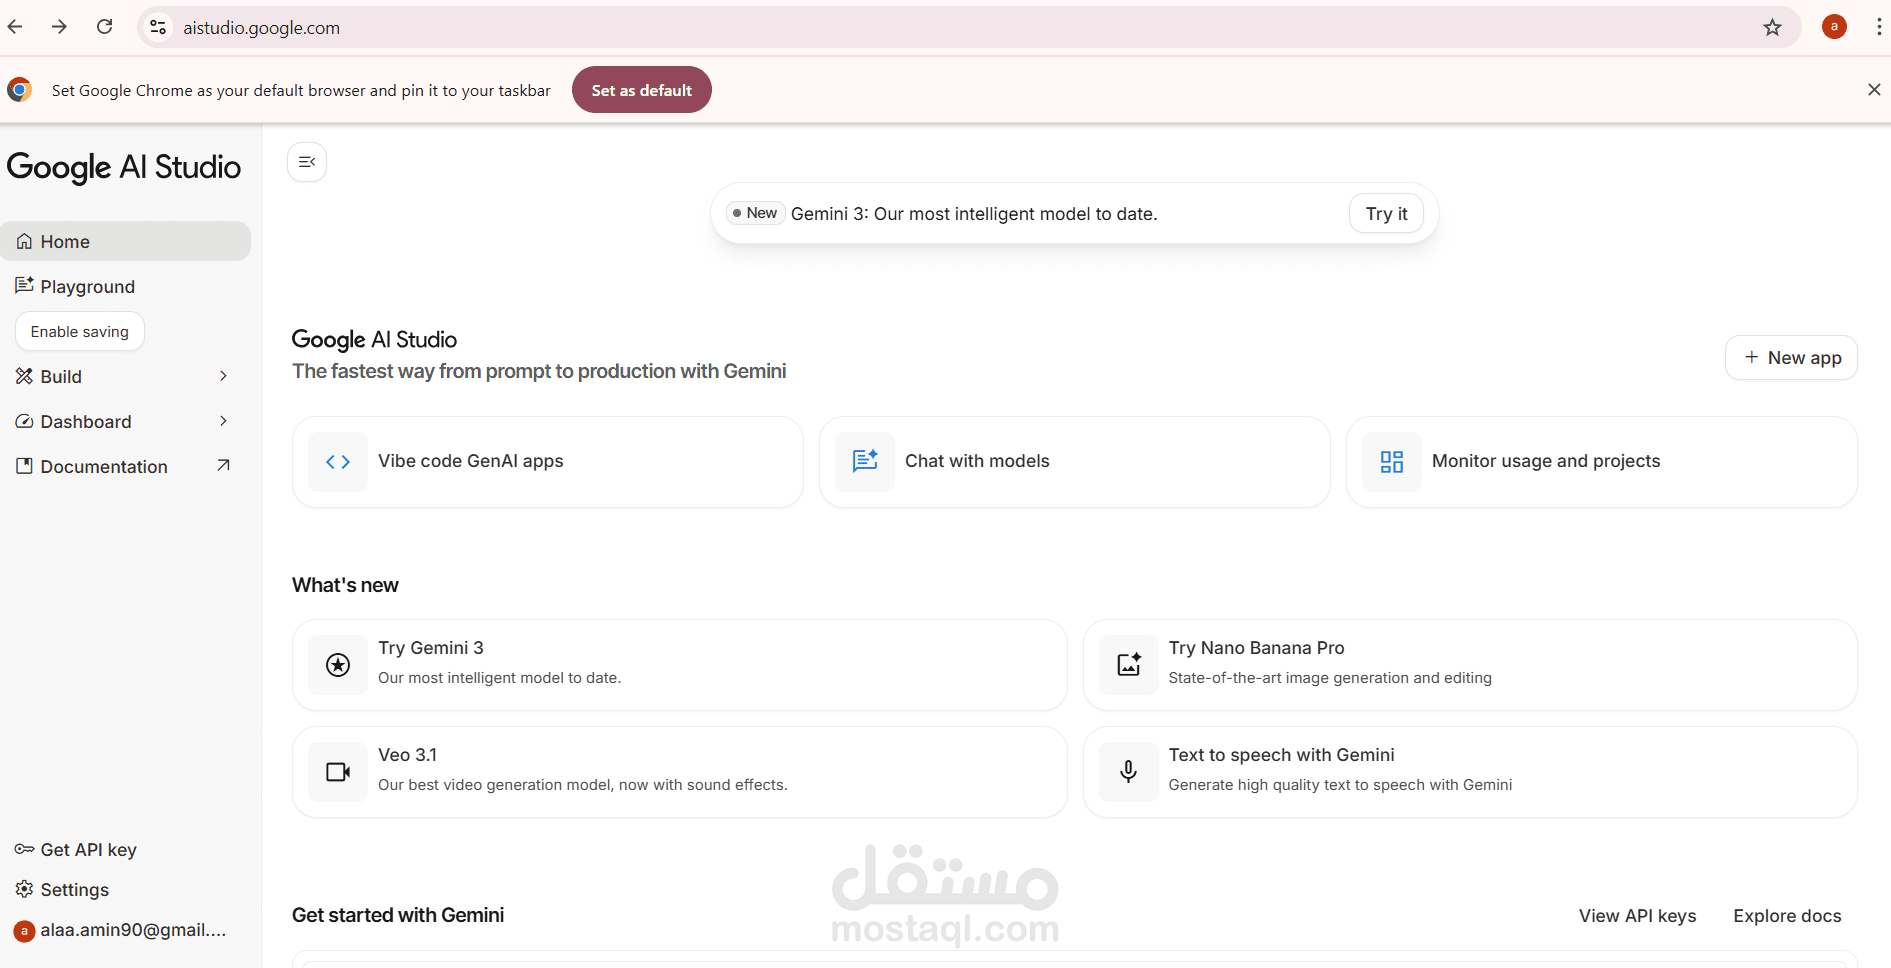
Task: Click the dashboard grid icon
Action: (x=1392, y=461)
